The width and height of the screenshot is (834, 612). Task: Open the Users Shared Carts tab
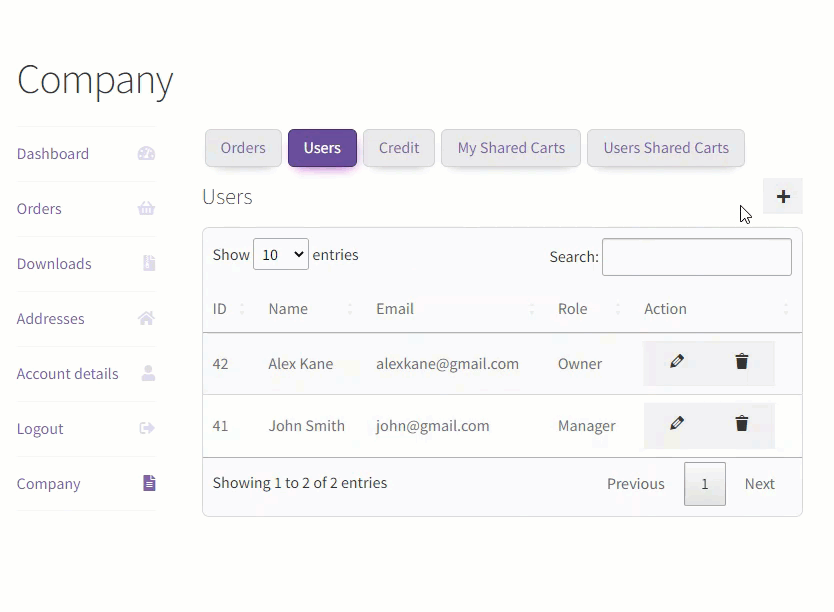(x=666, y=148)
